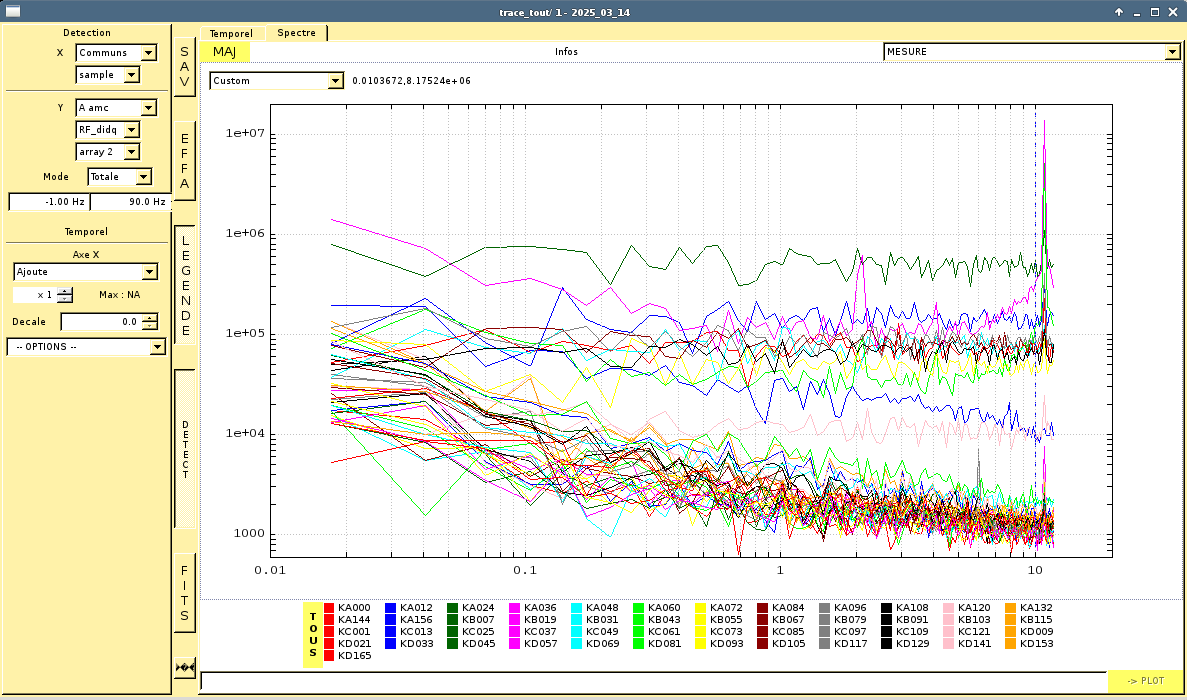The image size is (1187, 700).
Task: Toggle the LEGENDE button
Action: 184,285
